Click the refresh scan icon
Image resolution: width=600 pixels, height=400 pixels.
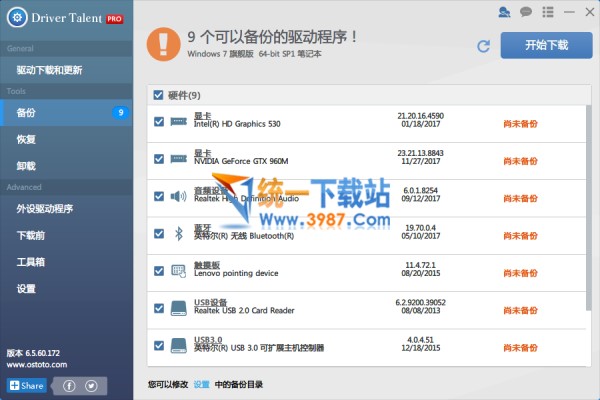[x=484, y=46]
